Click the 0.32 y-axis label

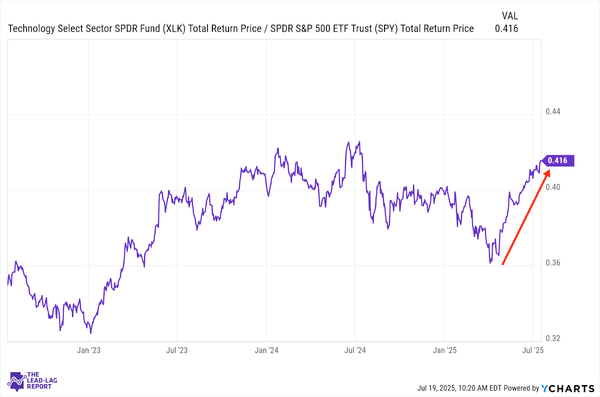click(x=553, y=338)
